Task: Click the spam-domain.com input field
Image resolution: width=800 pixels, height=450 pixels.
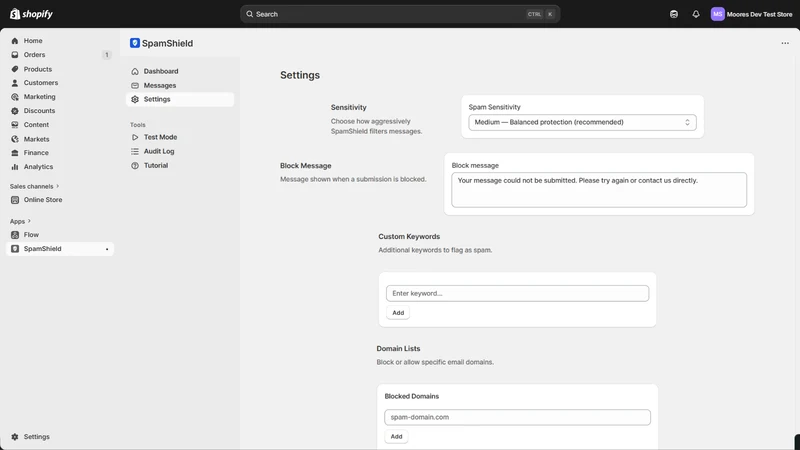Action: (x=517, y=417)
